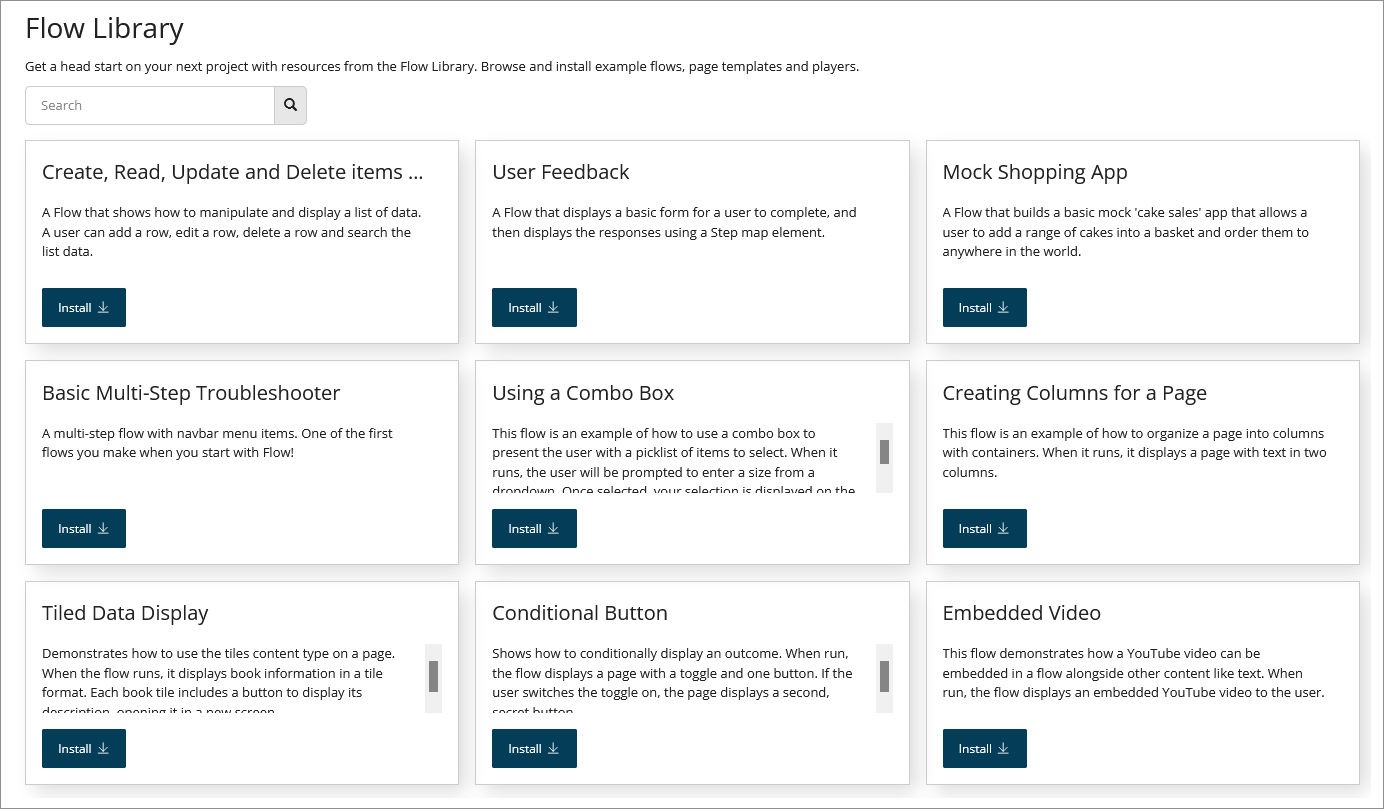Click the magnifying glass search icon
The height and width of the screenshot is (809, 1384).
(290, 105)
